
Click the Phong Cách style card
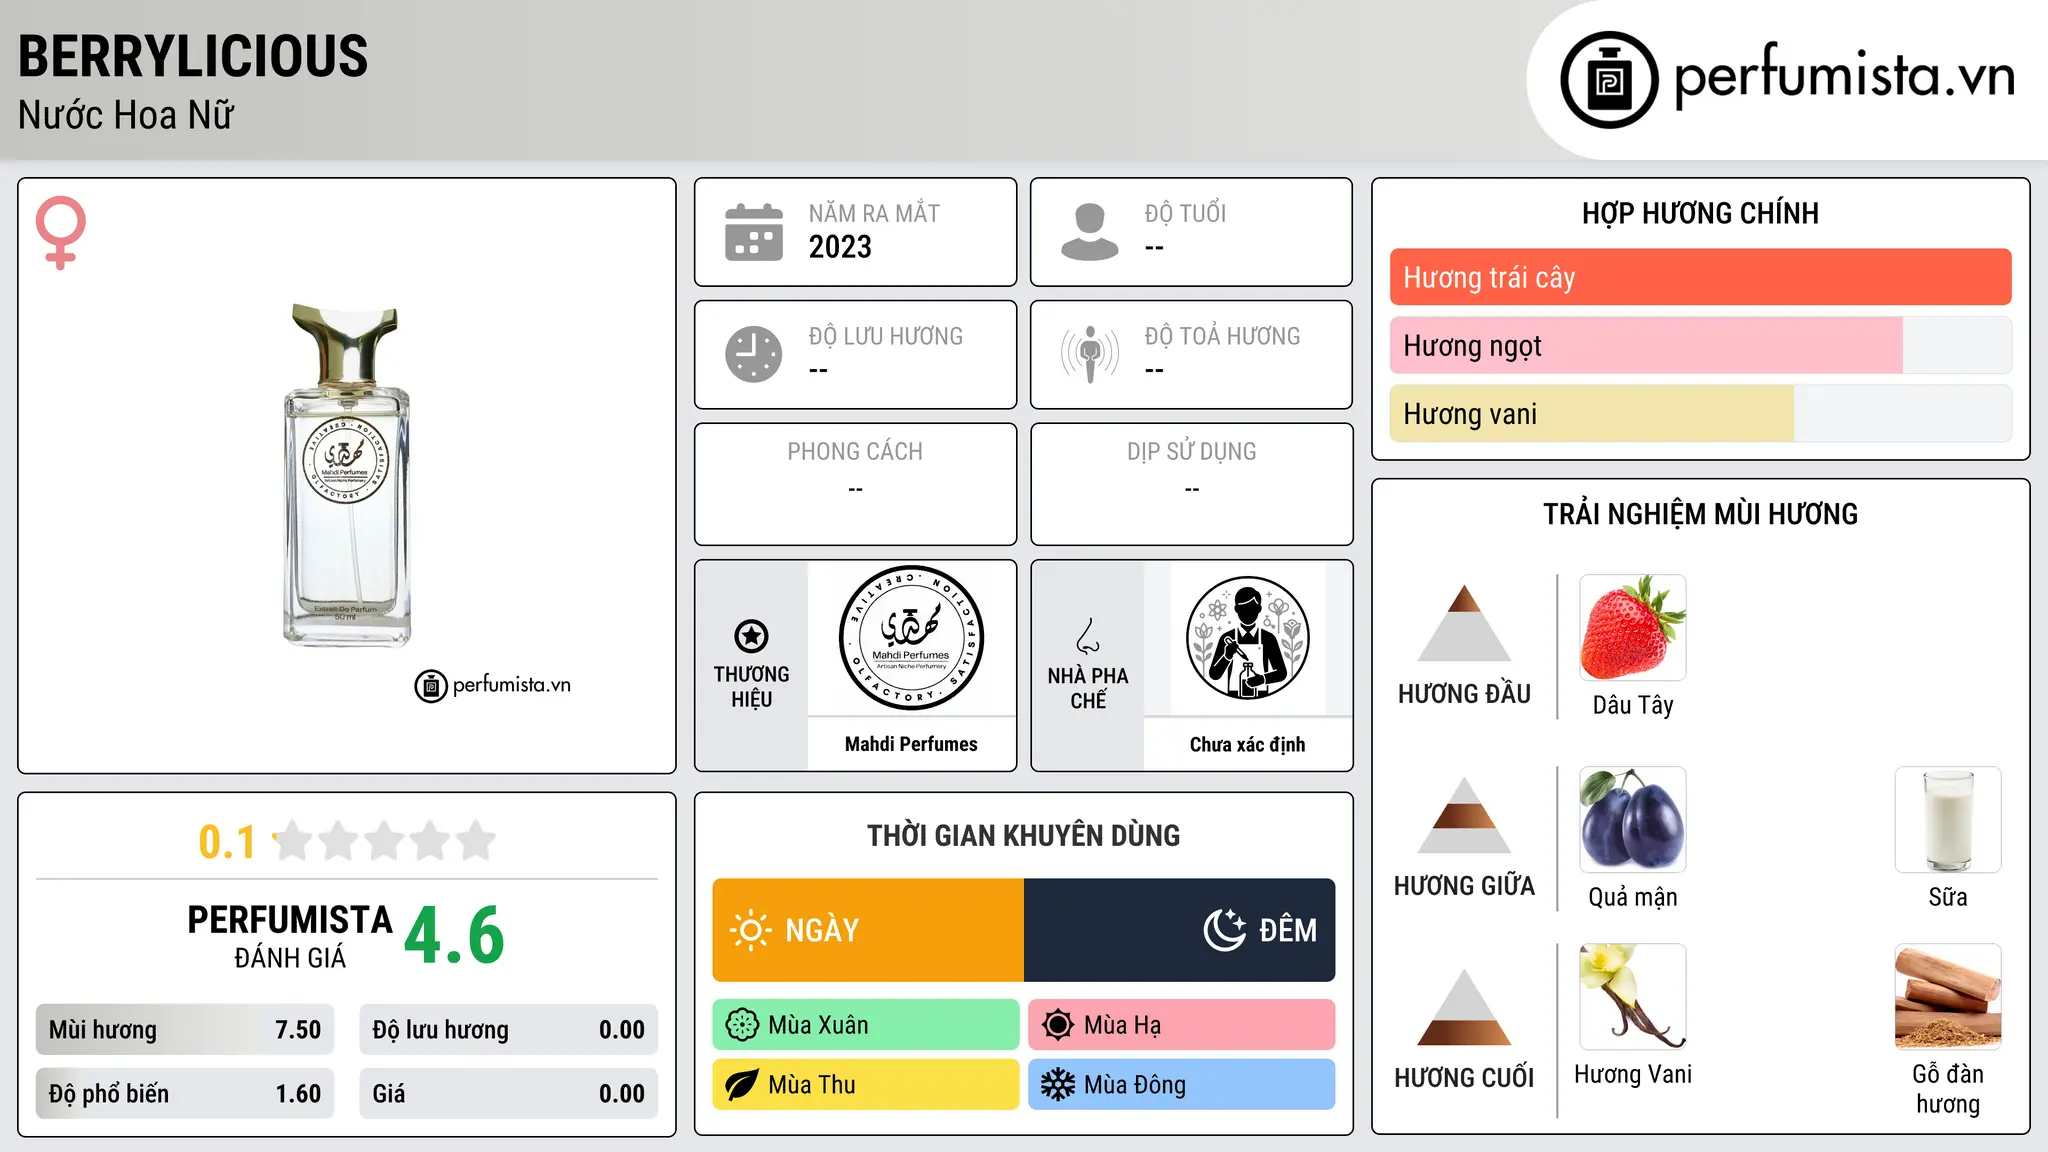click(x=855, y=484)
